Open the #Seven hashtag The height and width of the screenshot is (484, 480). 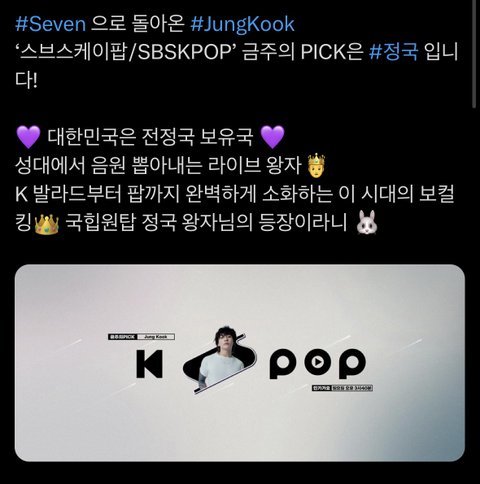pos(51,24)
